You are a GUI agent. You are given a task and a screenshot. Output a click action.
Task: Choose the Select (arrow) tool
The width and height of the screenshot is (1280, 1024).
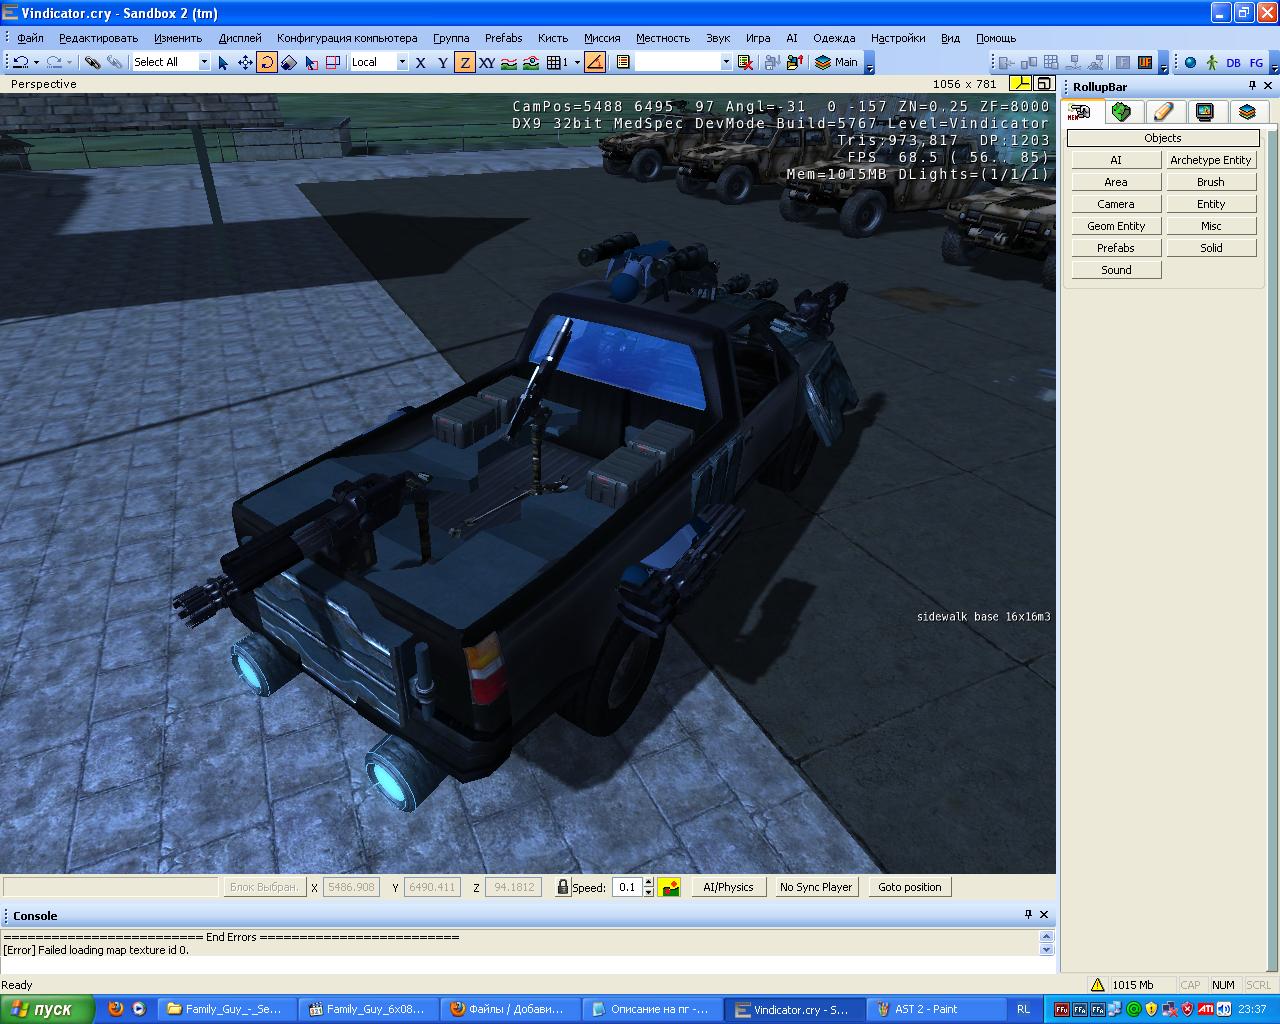pyautogui.click(x=223, y=62)
